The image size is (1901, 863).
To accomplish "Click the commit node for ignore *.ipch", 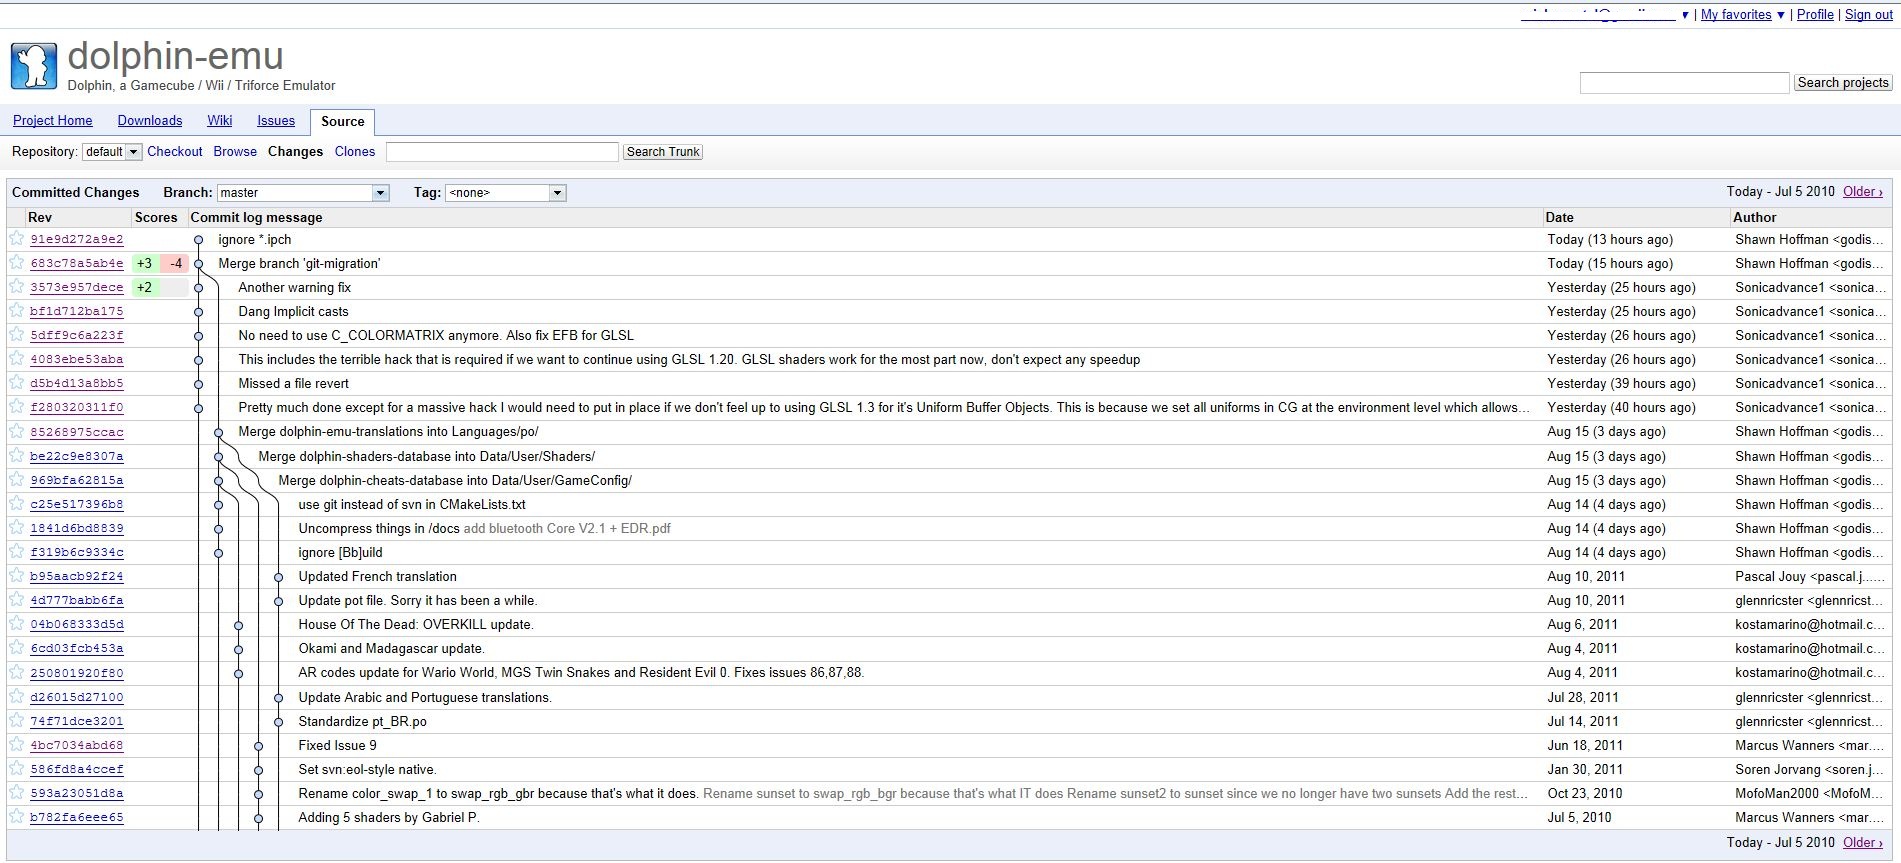I will (x=198, y=240).
